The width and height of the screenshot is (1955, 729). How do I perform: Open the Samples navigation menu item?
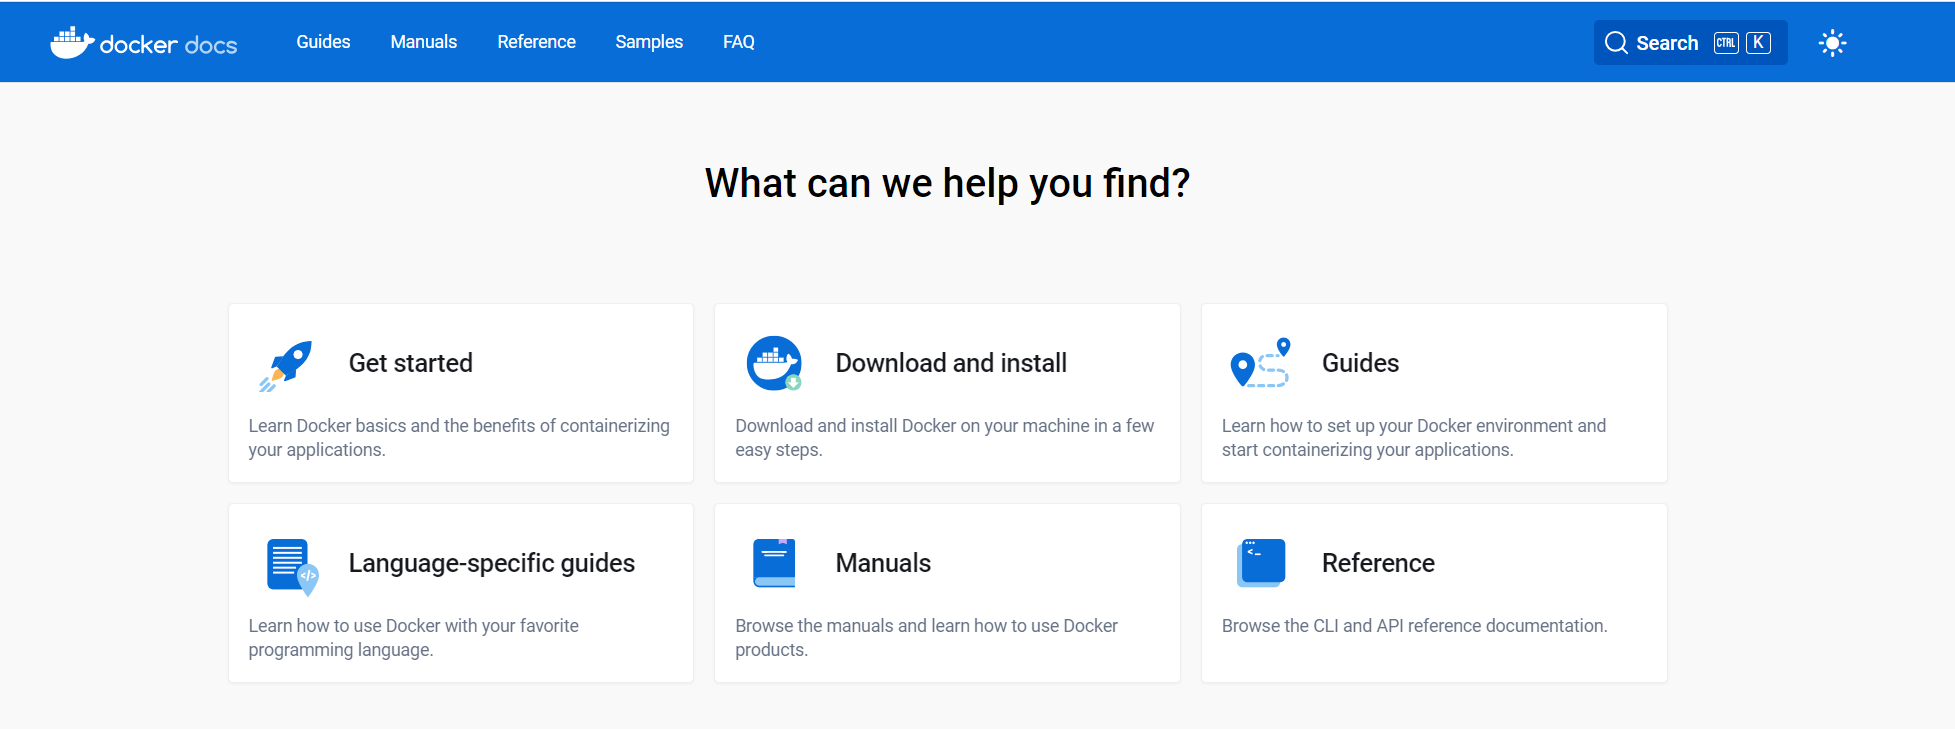(649, 42)
